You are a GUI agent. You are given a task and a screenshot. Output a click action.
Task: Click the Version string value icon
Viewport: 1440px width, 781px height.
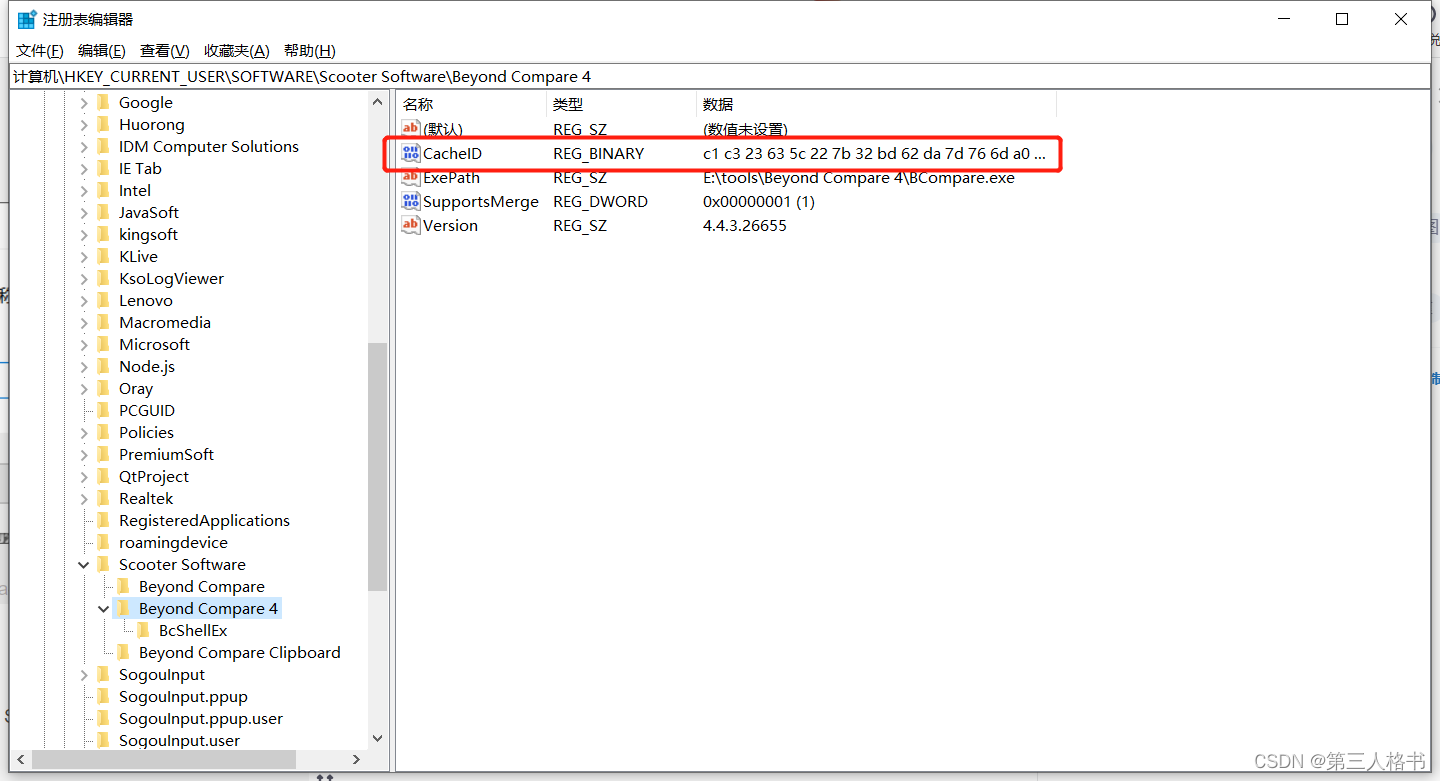click(410, 226)
